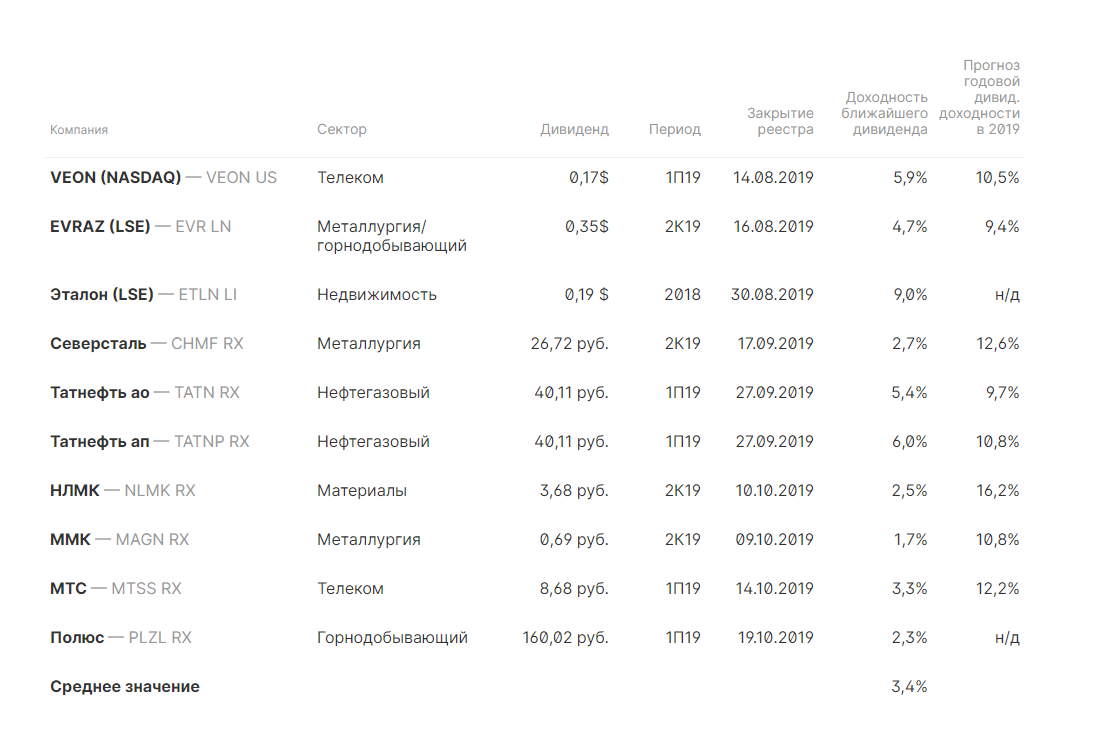Click the 'Компания' column header

click(79, 130)
